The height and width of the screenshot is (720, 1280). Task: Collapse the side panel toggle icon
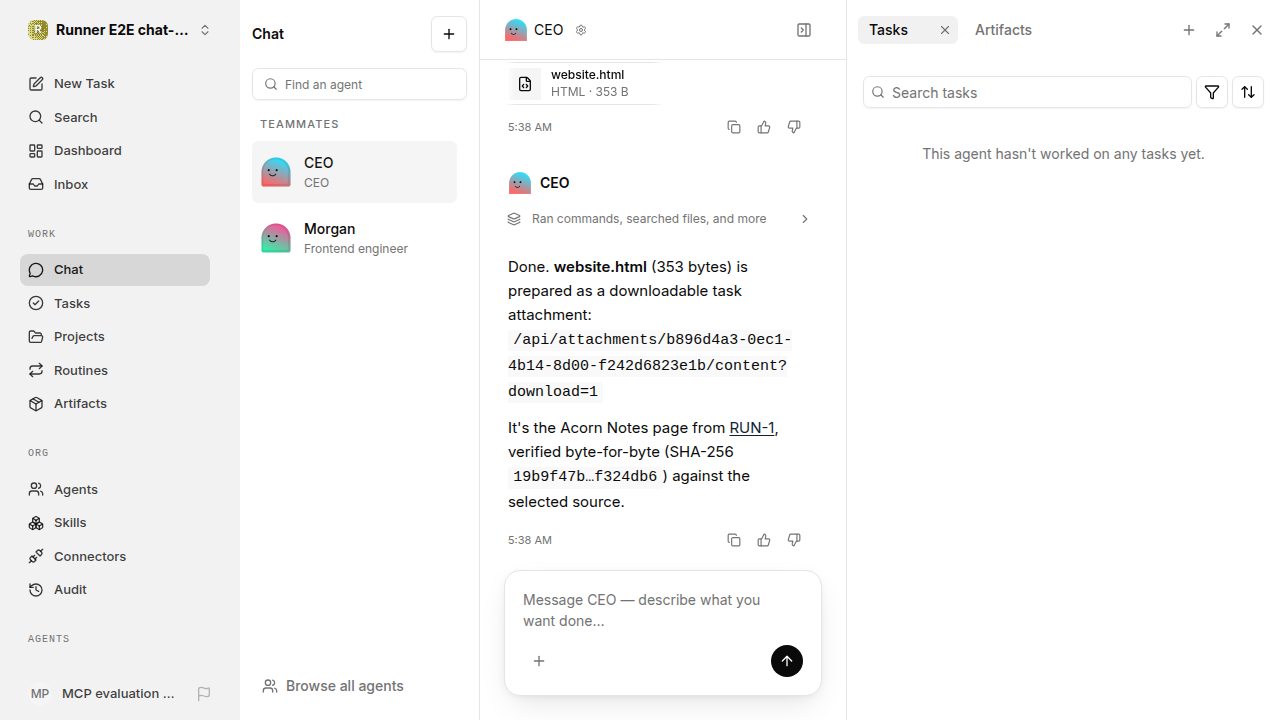(x=804, y=30)
